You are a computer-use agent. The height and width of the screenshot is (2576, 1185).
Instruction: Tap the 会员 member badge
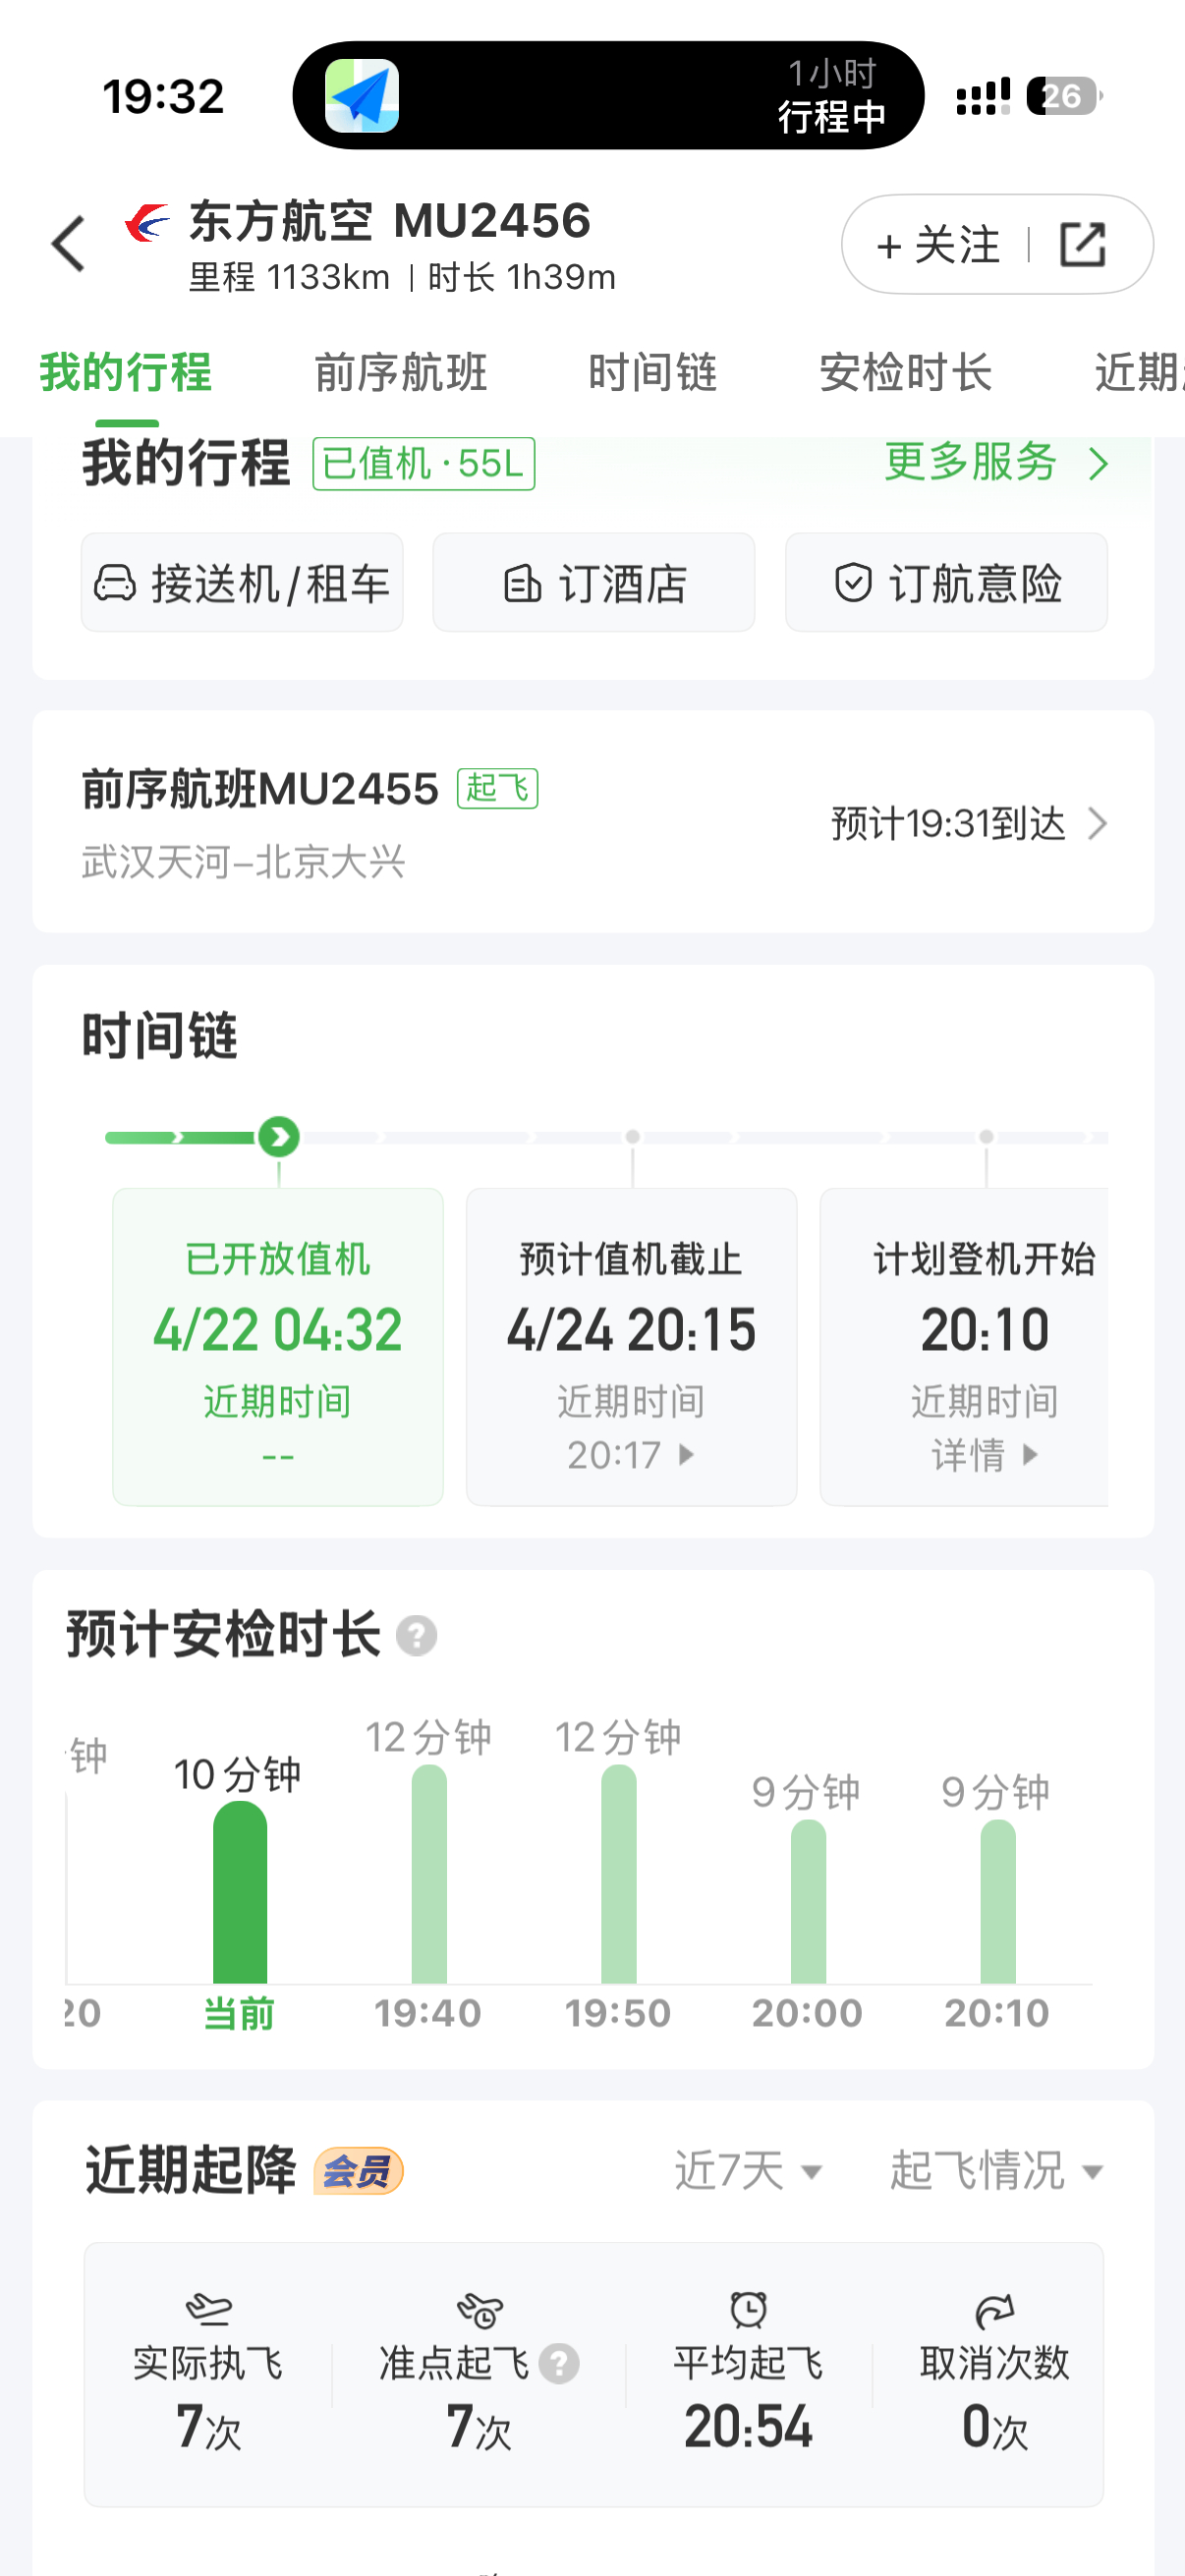(x=358, y=2171)
